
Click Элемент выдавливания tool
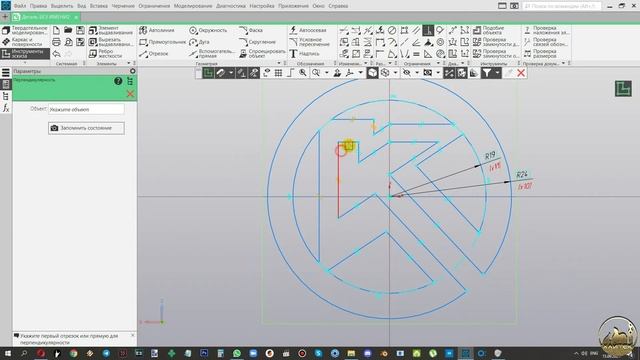[111, 30]
